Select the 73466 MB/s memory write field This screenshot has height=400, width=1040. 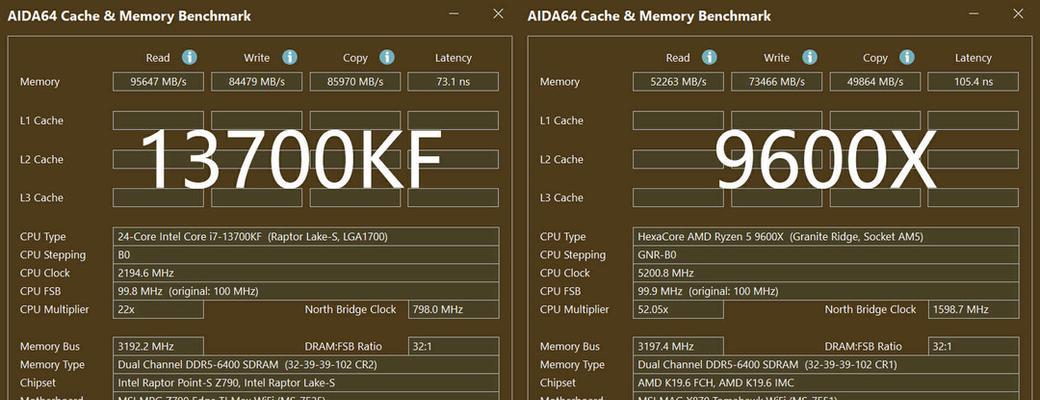tap(776, 82)
